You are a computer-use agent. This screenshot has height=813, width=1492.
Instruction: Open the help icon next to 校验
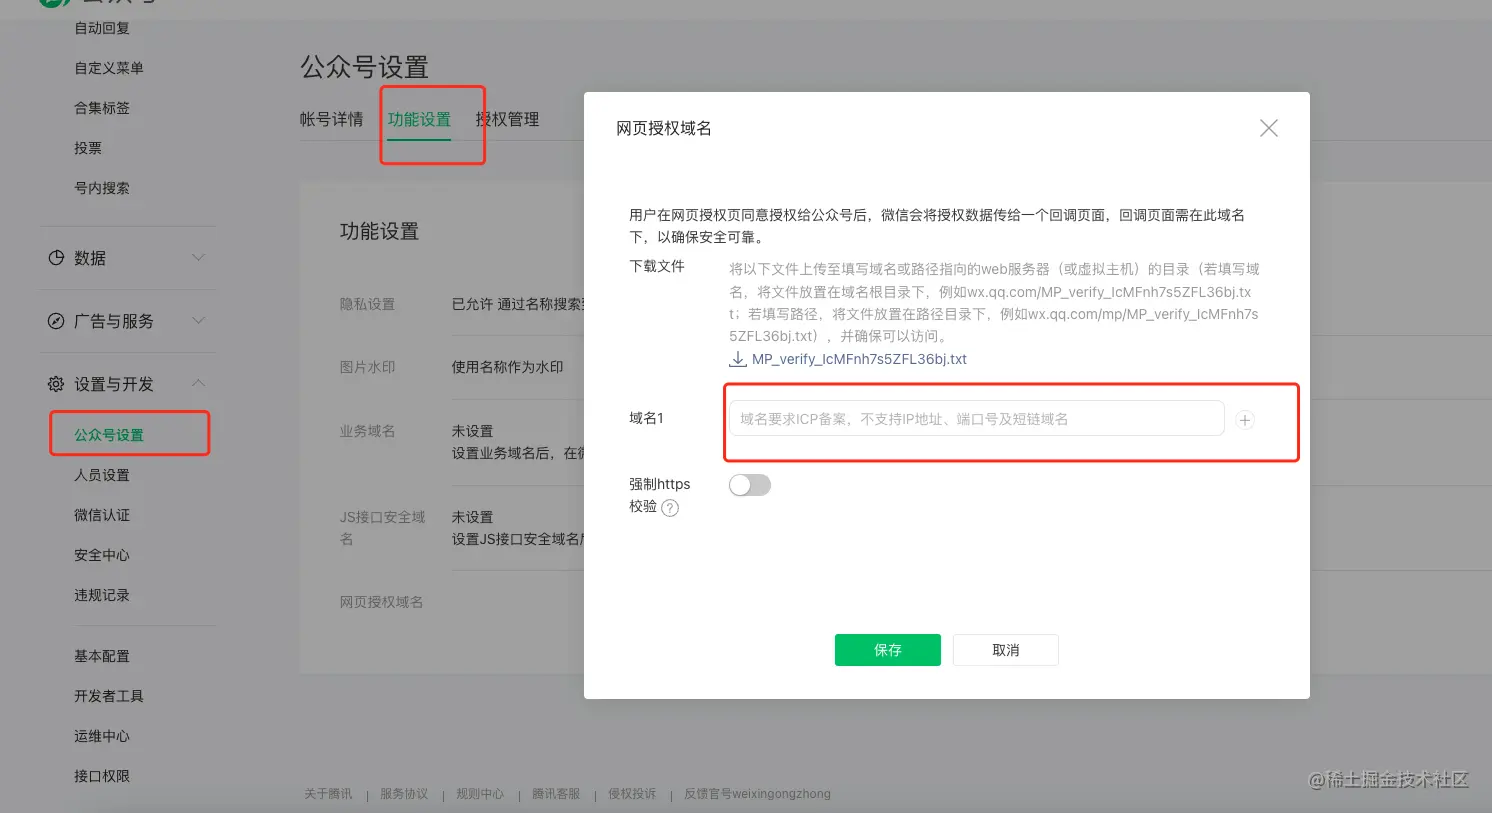[671, 508]
